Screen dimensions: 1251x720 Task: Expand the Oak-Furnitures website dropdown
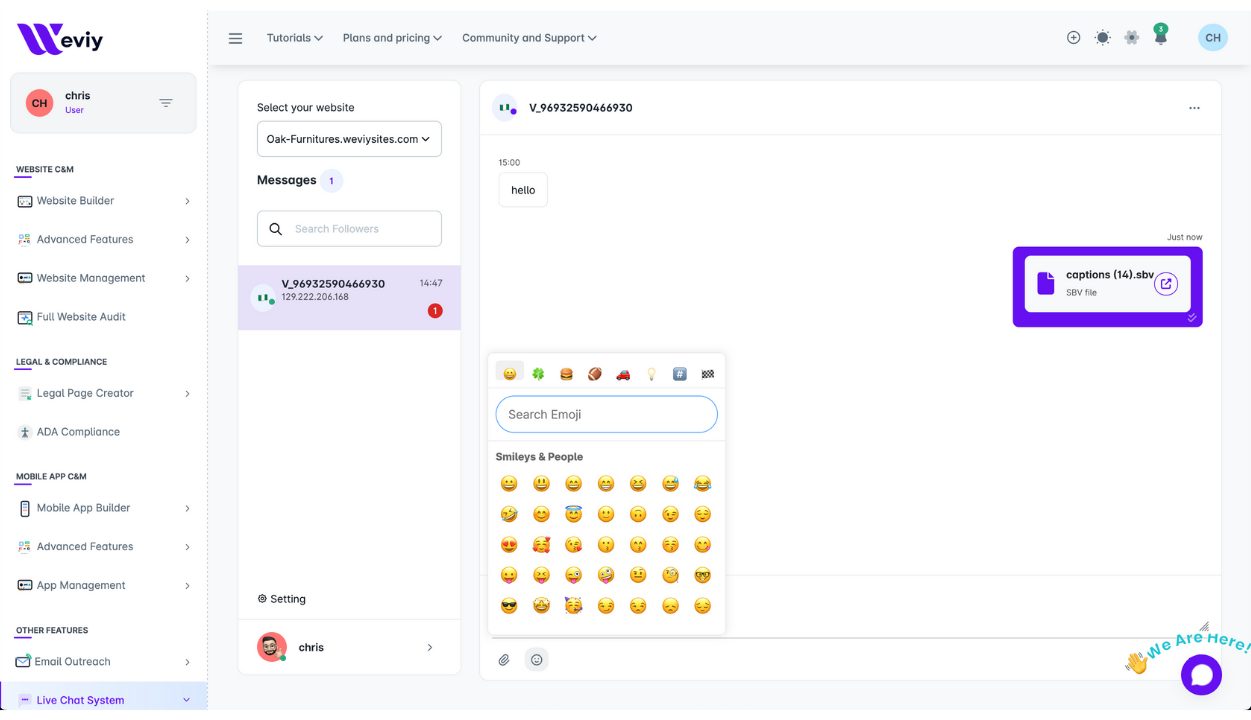click(349, 139)
